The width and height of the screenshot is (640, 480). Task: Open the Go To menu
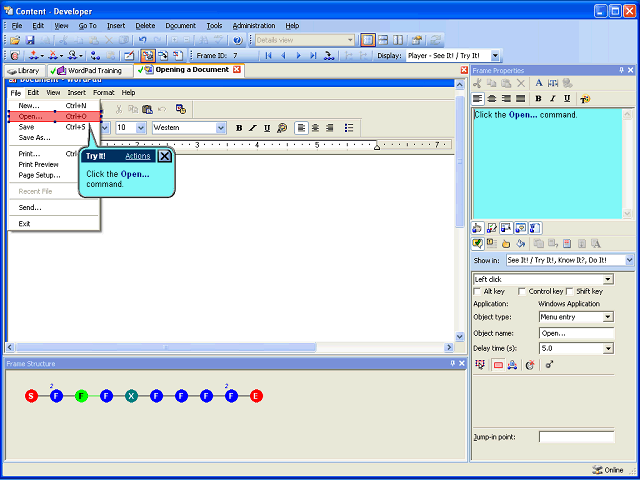click(x=87, y=26)
